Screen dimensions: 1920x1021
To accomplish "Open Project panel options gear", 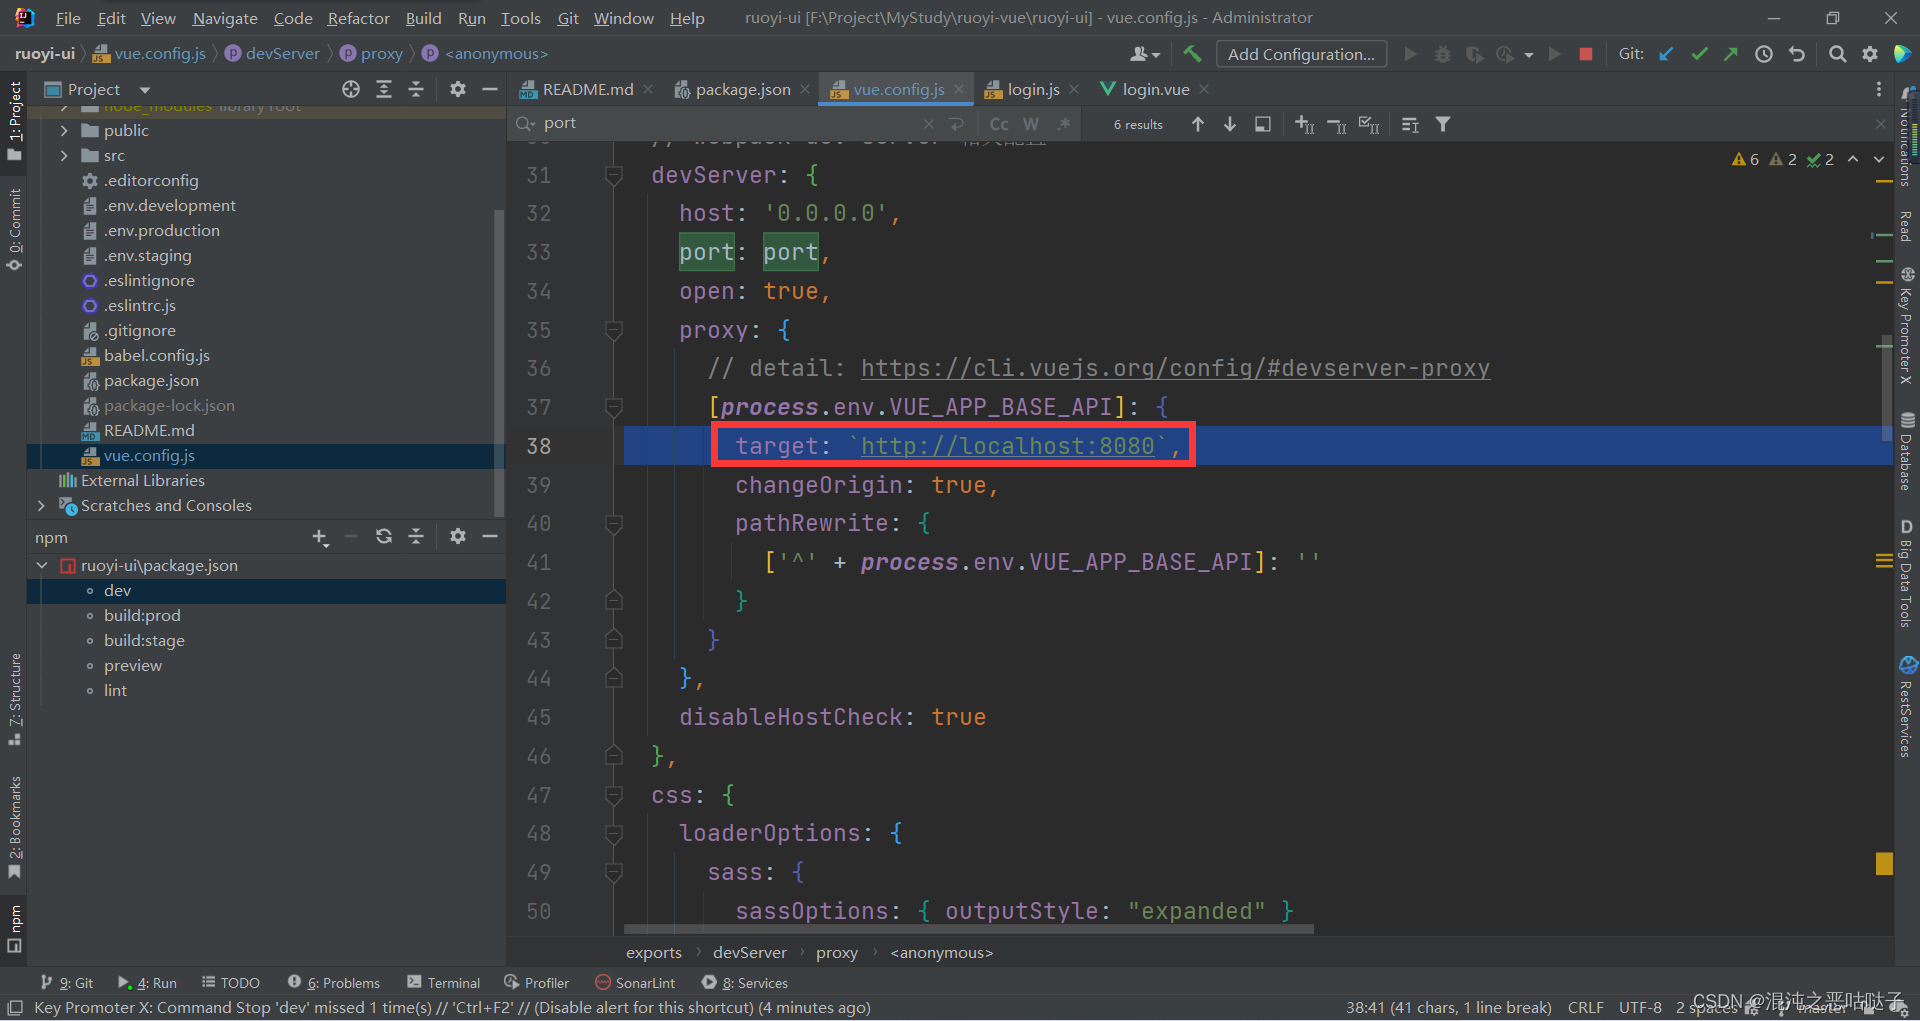I will pos(458,89).
